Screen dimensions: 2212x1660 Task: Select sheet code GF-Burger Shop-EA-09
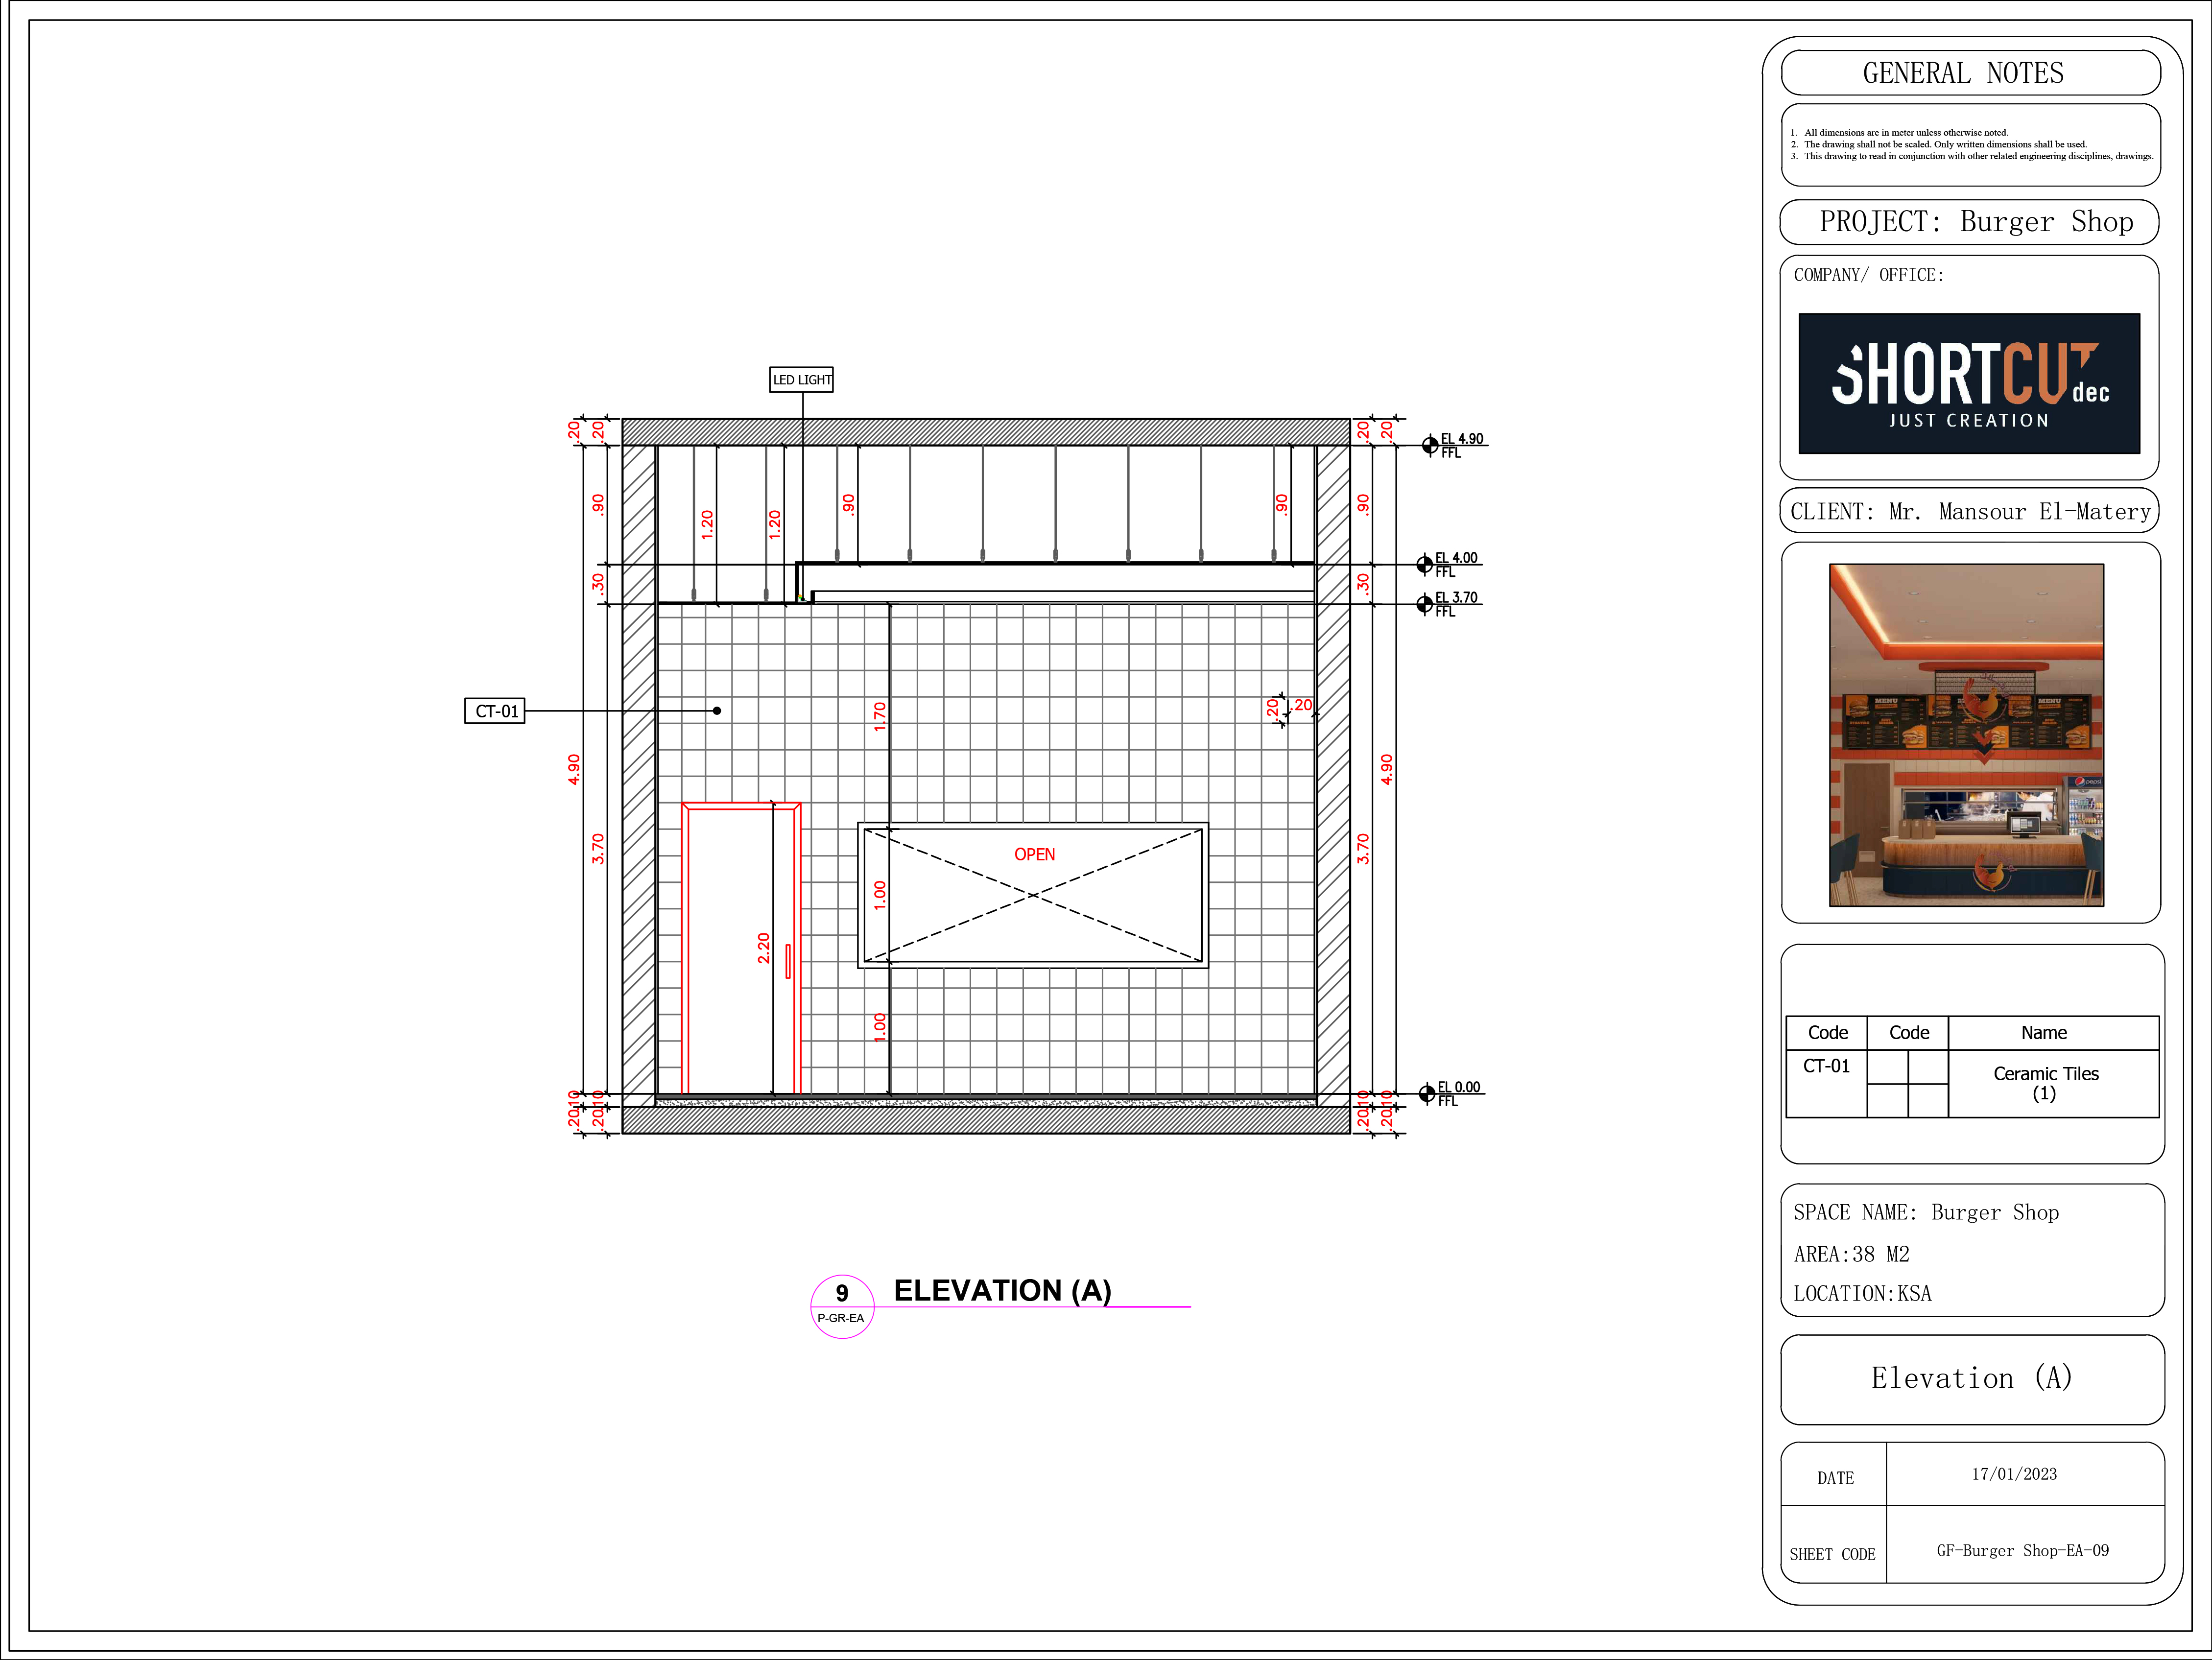click(2022, 1550)
